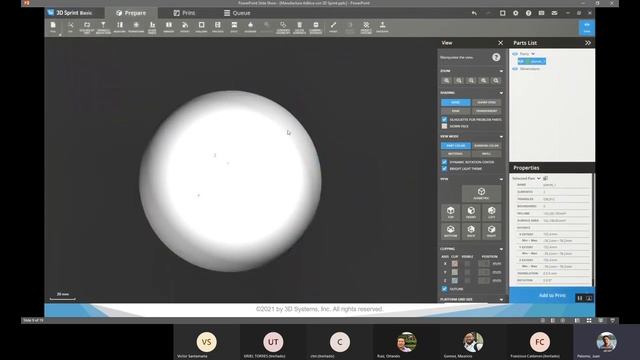This screenshot has width=640, height=360.
Task: Toggle visibility eye for Dimensions
Action: tap(515, 69)
